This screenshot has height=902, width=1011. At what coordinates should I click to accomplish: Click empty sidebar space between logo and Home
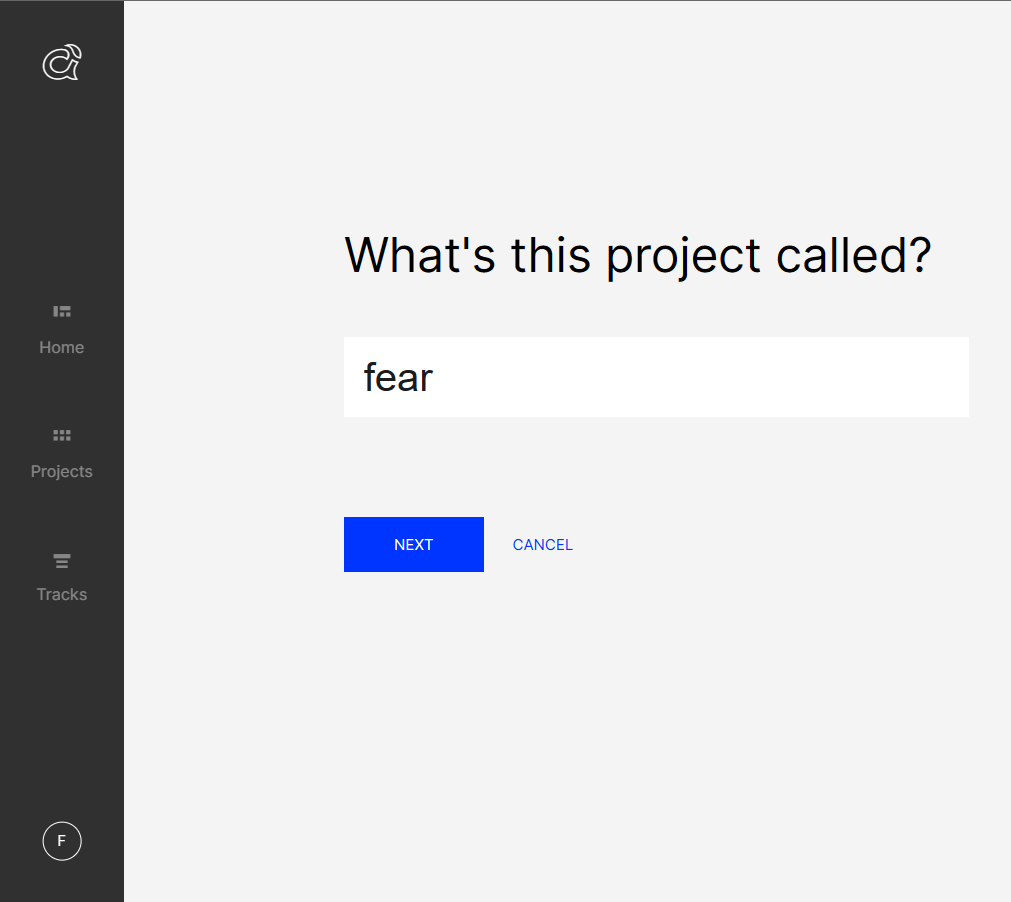[x=62, y=190]
